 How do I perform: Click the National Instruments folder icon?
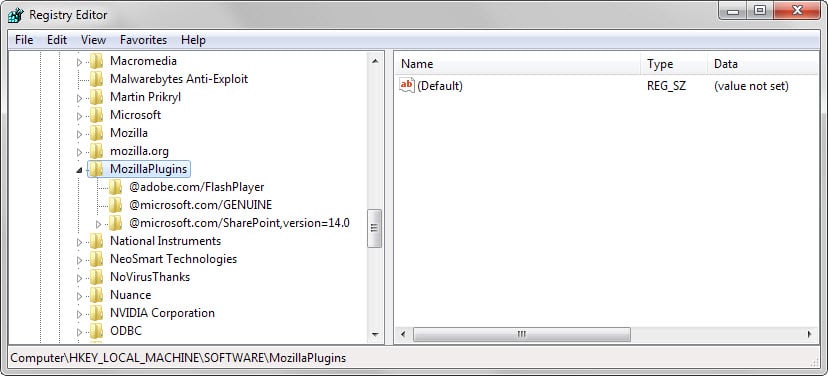[96, 241]
